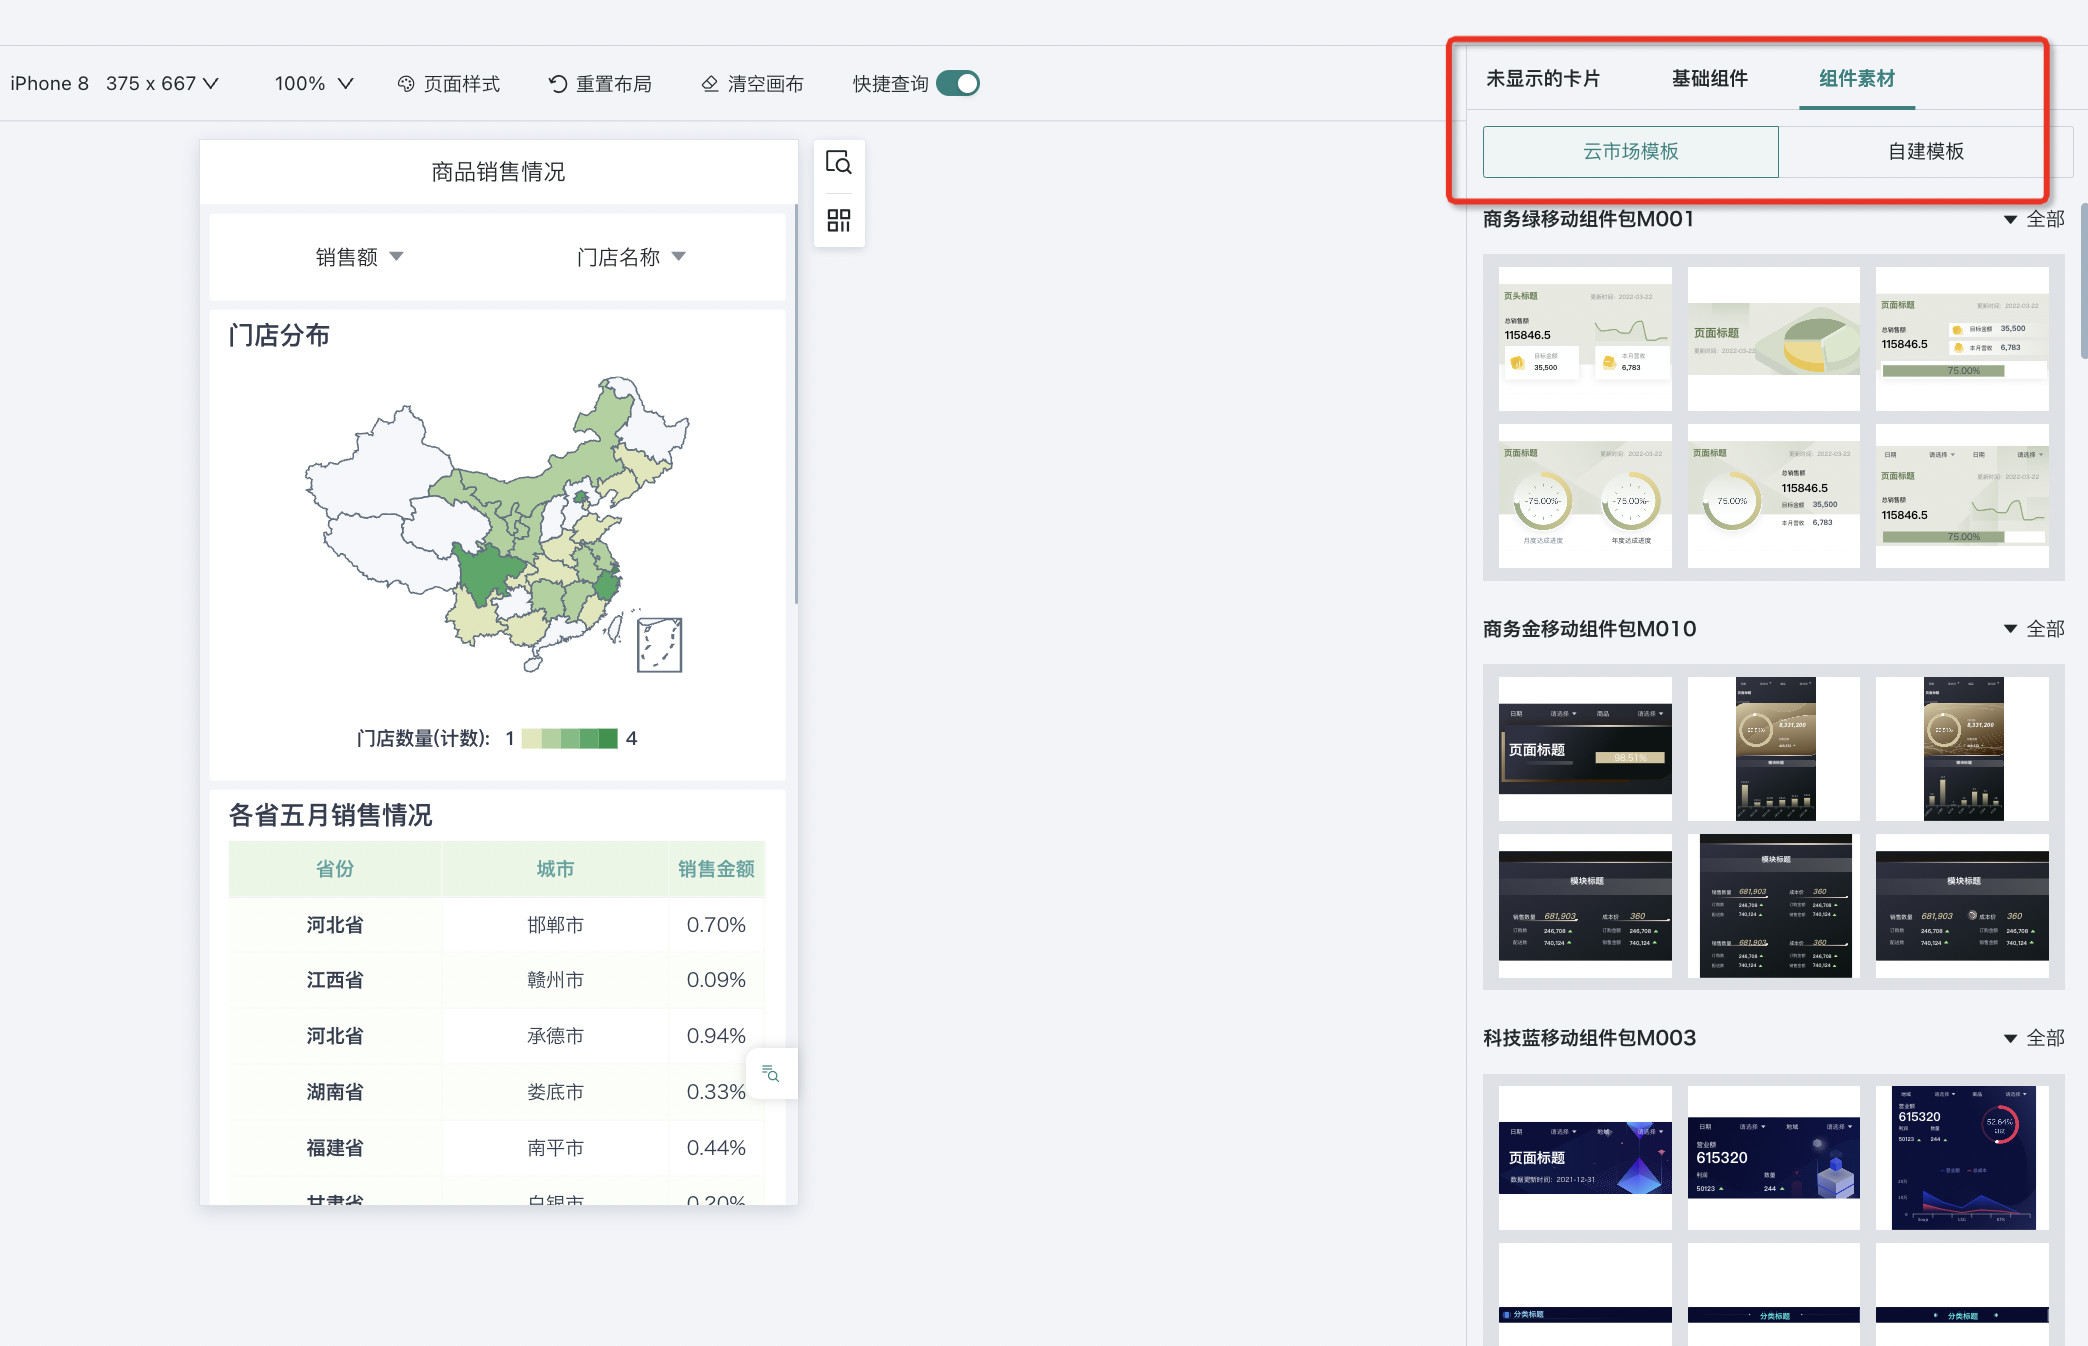The height and width of the screenshot is (1346, 2088).
Task: Click the 销售金额 column header
Action: [716, 869]
